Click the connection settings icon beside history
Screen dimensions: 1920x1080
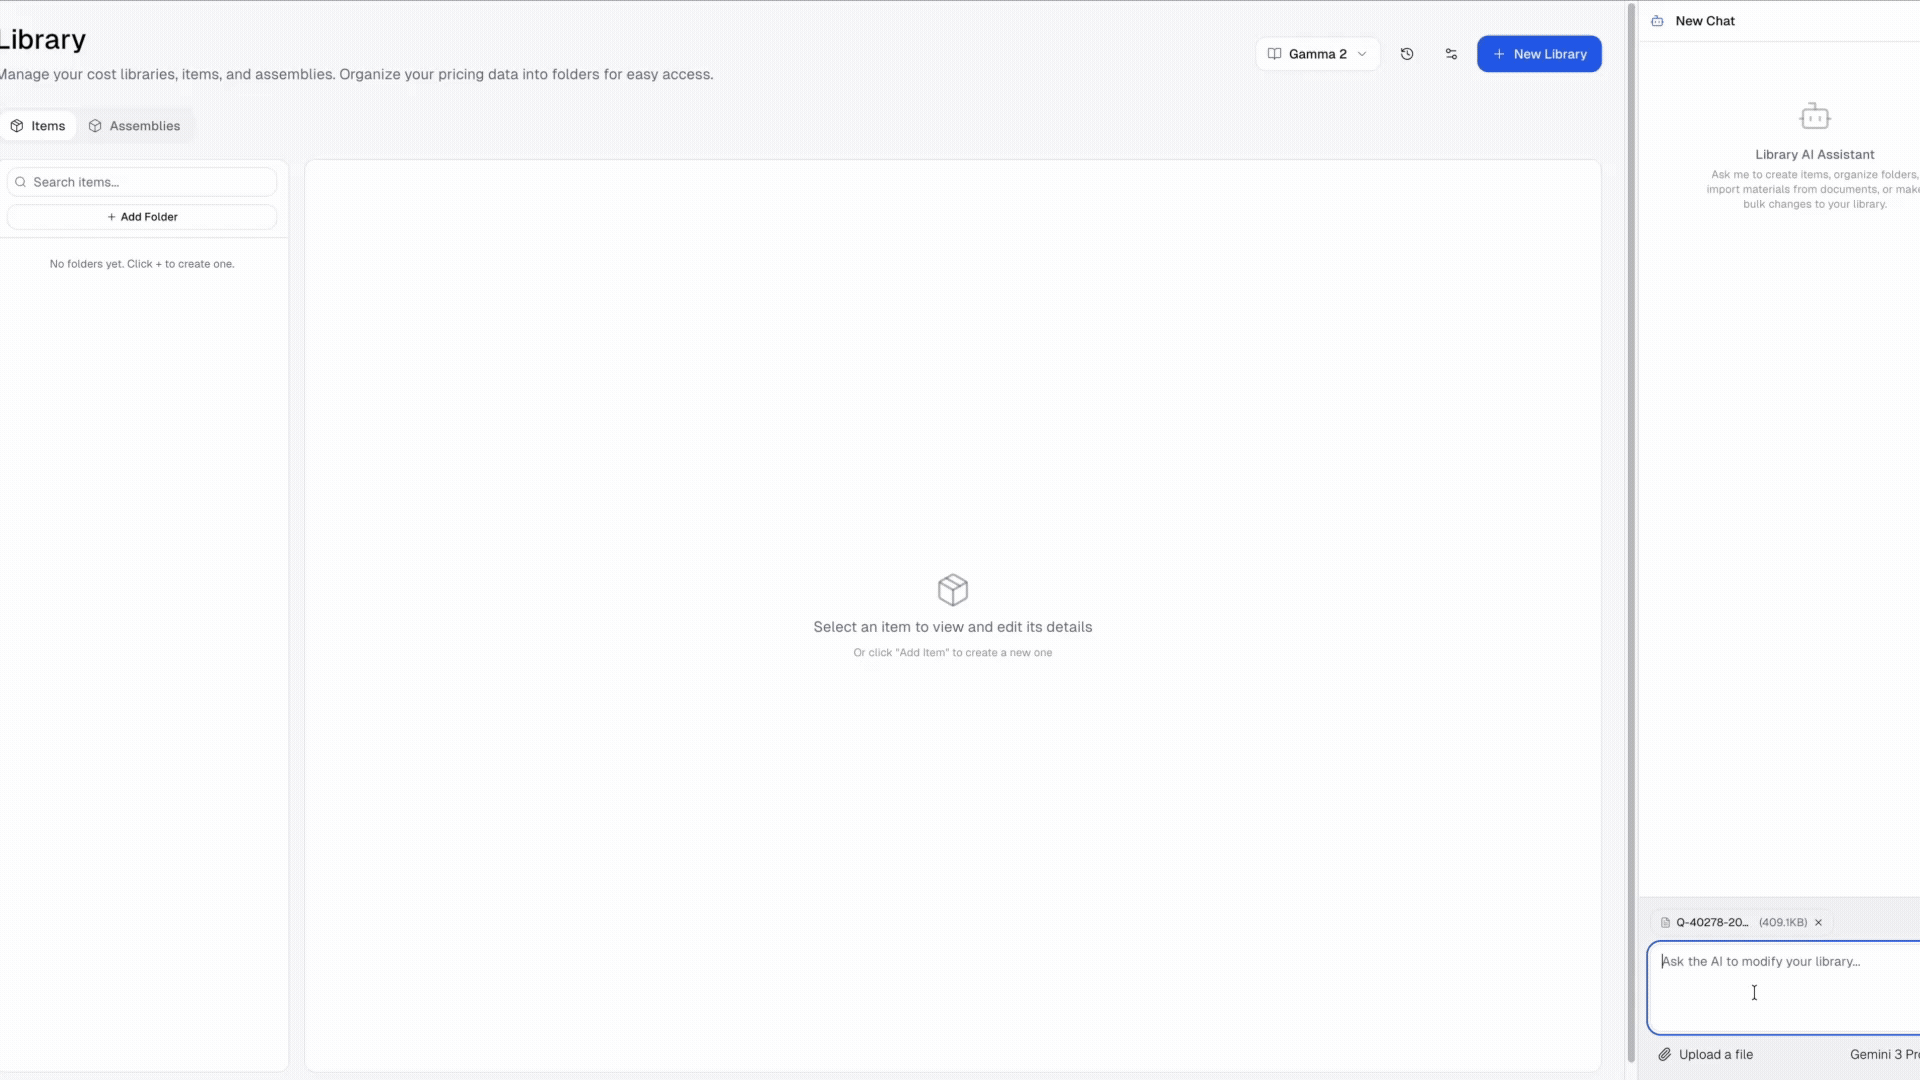(x=1451, y=54)
